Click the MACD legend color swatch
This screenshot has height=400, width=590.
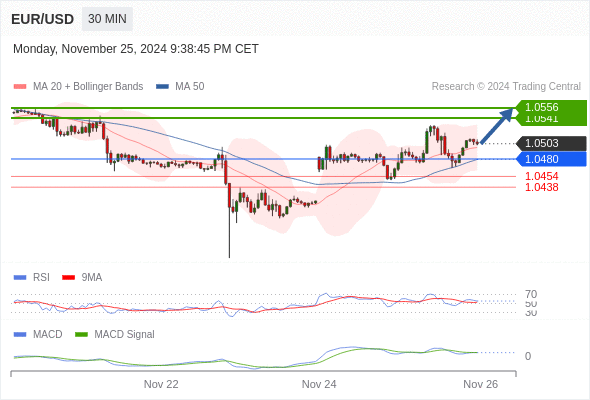[20, 334]
